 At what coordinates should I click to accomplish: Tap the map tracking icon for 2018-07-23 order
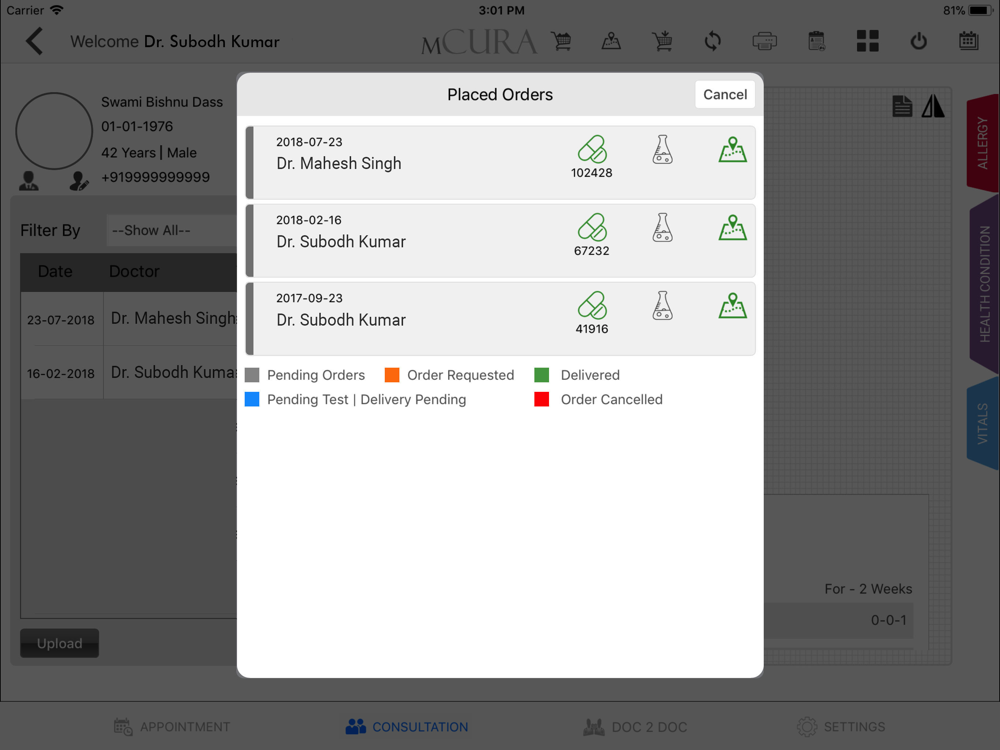733,149
